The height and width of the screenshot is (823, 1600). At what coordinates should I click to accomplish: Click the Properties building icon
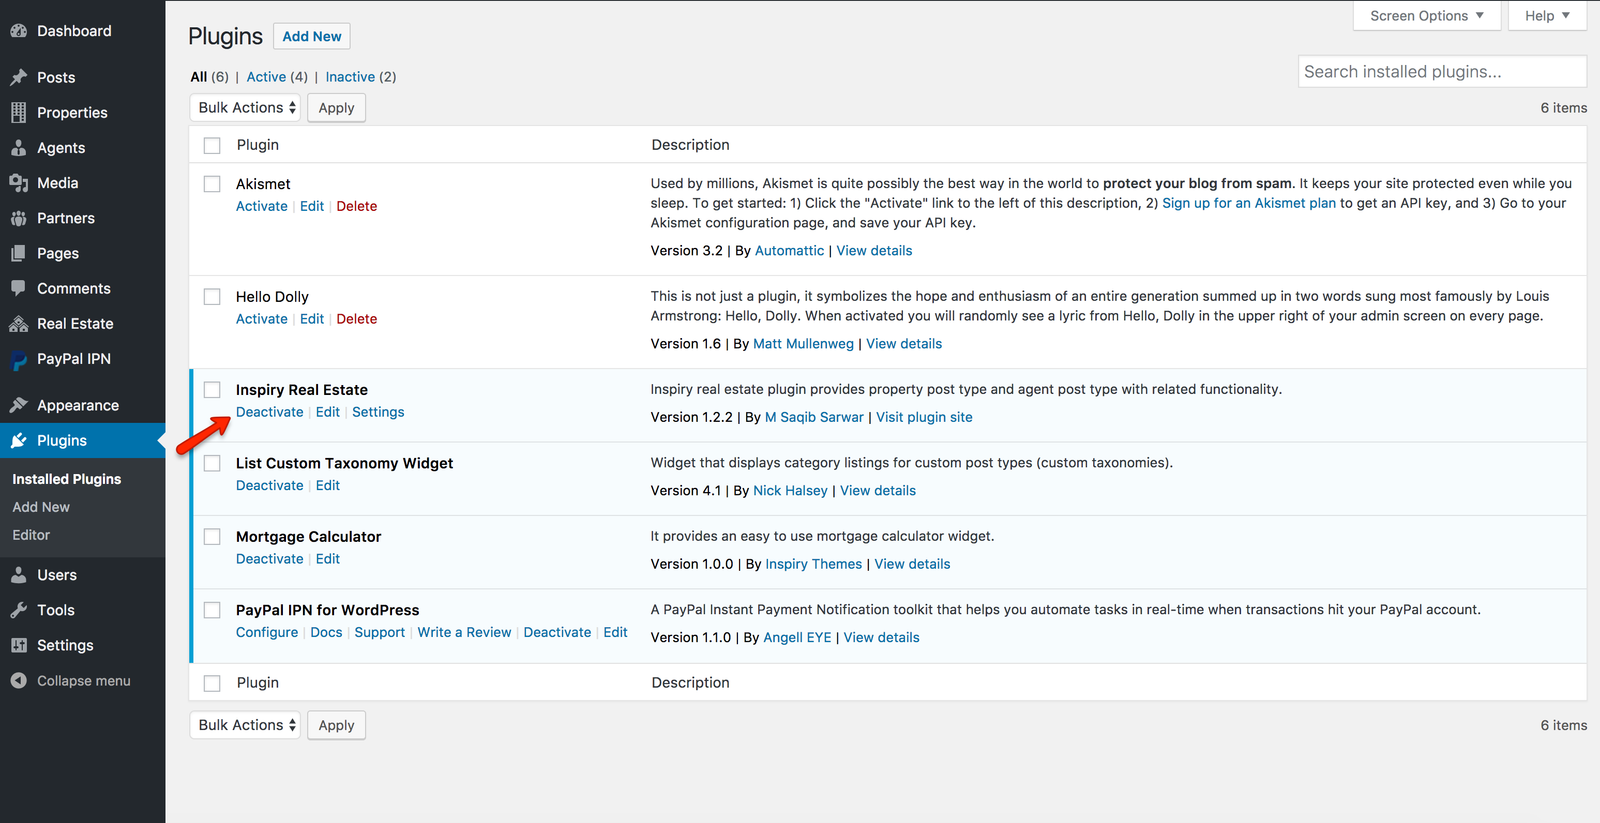pos(18,113)
